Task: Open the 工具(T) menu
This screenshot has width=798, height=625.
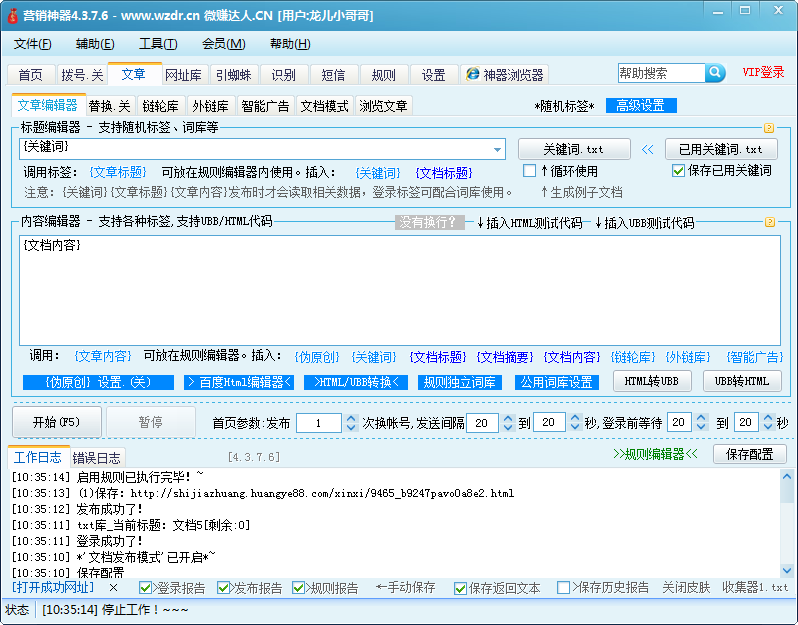Action: (158, 44)
